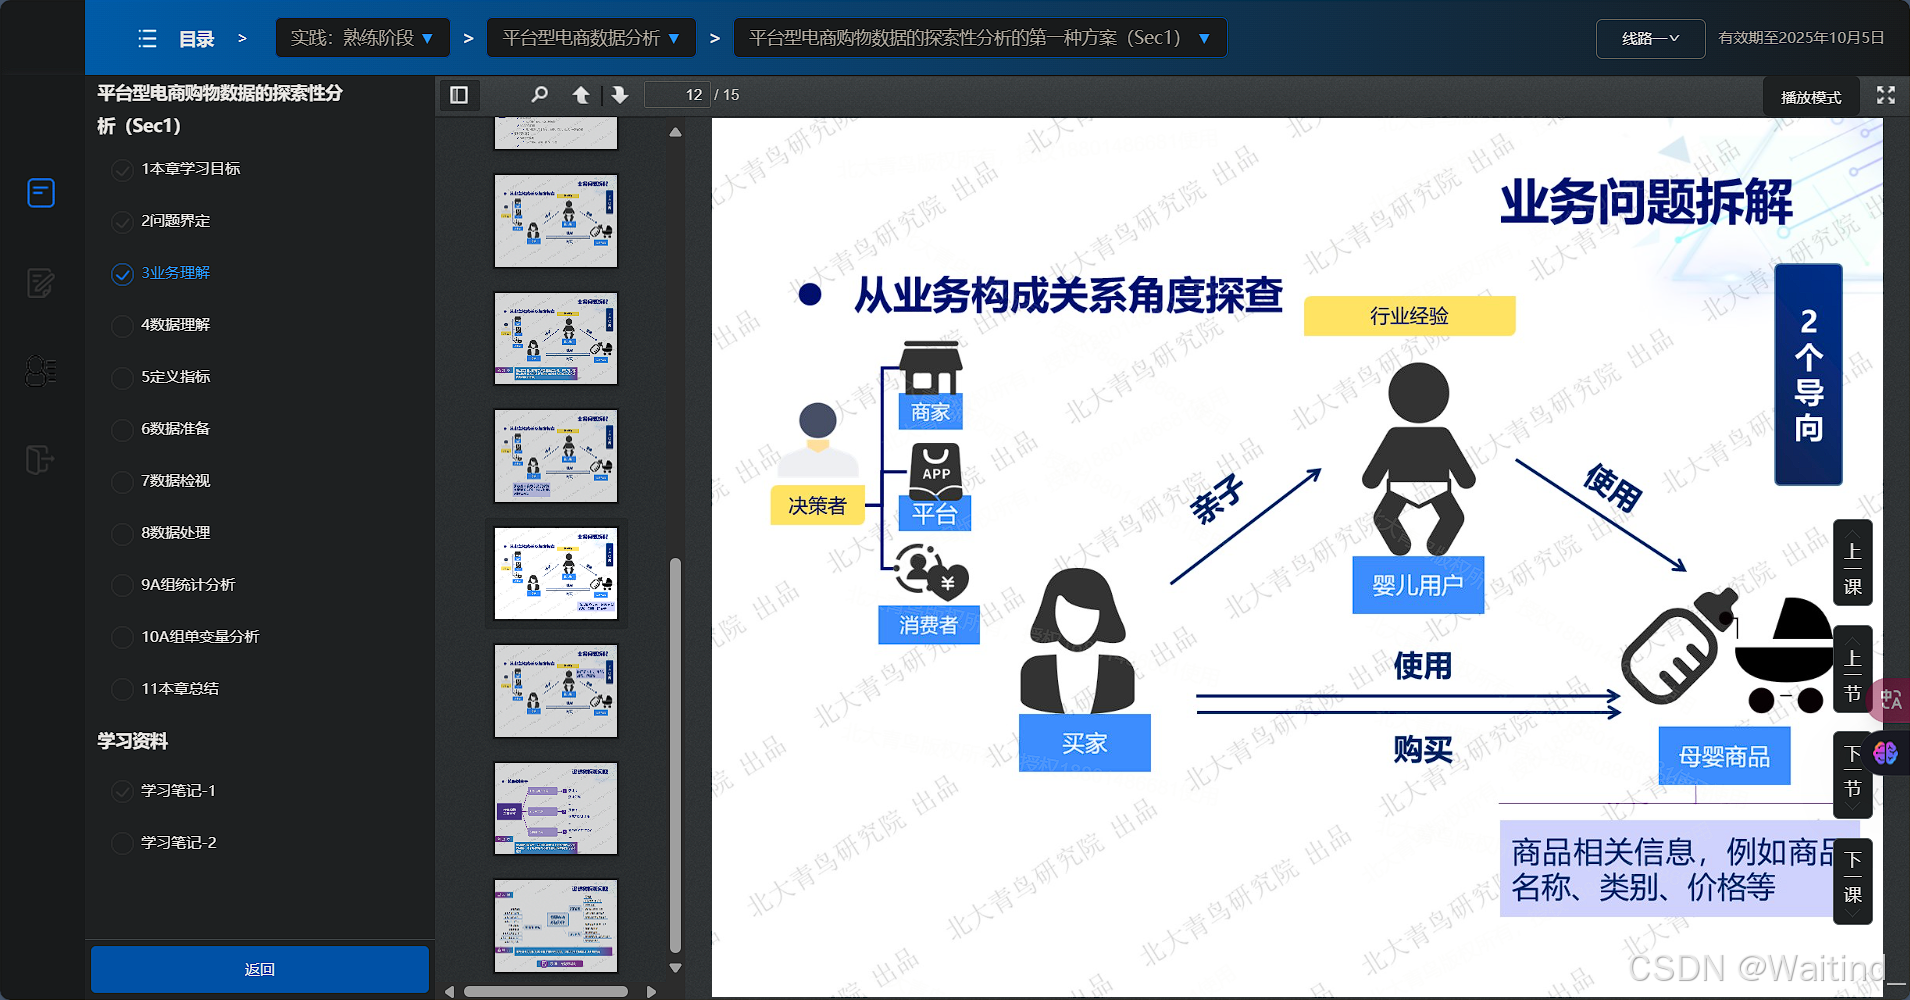Click the 有效期至2025年10月5日 text
The height and width of the screenshot is (1000, 1910).
pyautogui.click(x=1801, y=38)
